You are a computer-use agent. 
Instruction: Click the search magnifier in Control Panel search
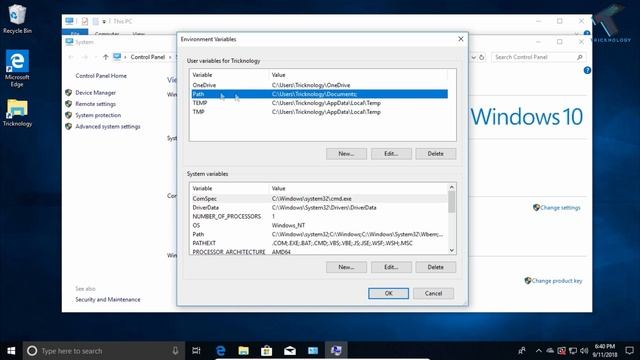pos(580,58)
